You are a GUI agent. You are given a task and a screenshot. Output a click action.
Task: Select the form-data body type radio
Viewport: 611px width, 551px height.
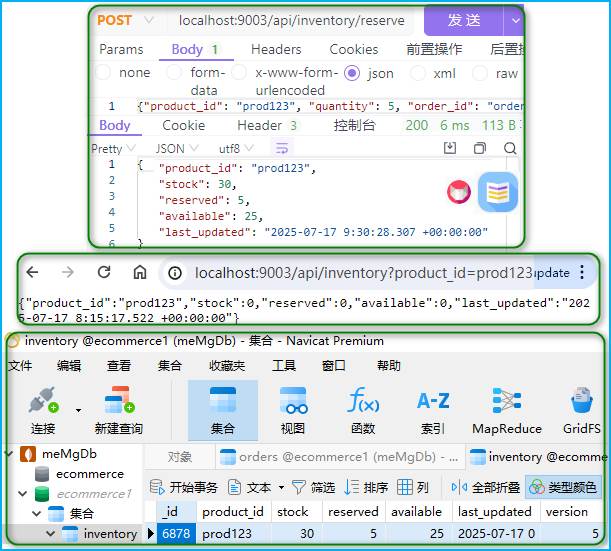174,72
